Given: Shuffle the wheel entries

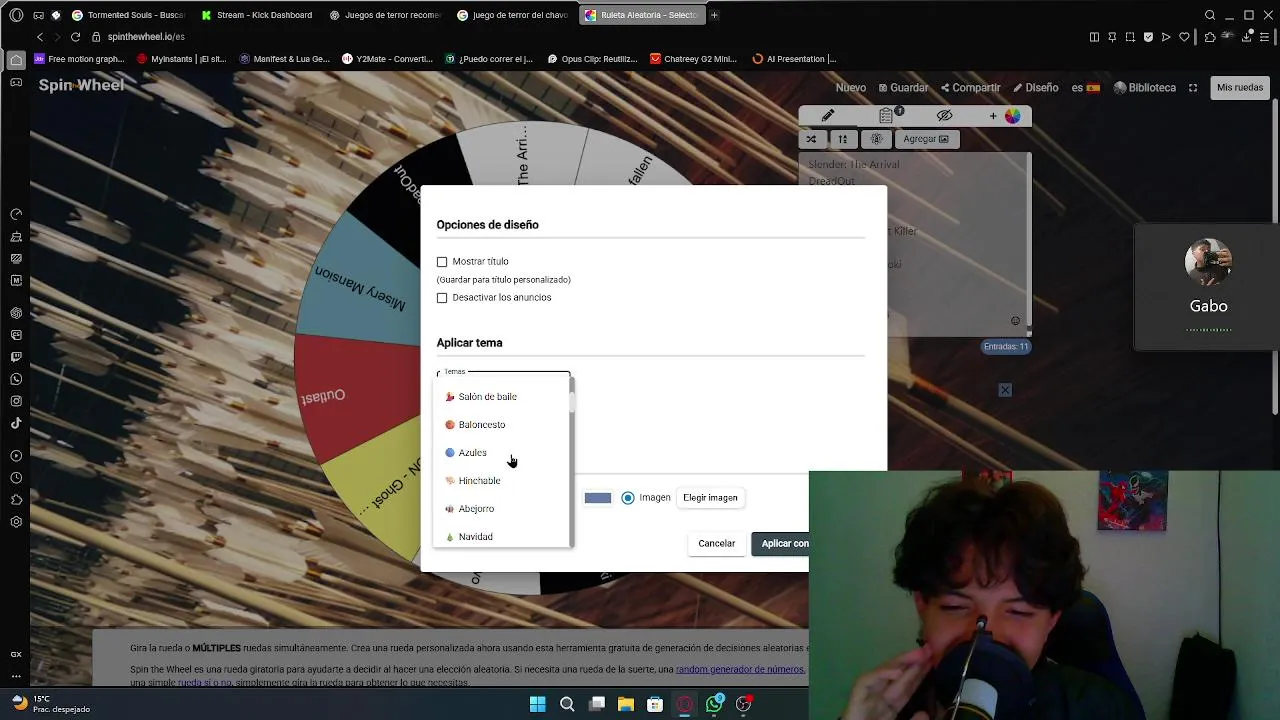Looking at the screenshot, I should click(x=811, y=139).
